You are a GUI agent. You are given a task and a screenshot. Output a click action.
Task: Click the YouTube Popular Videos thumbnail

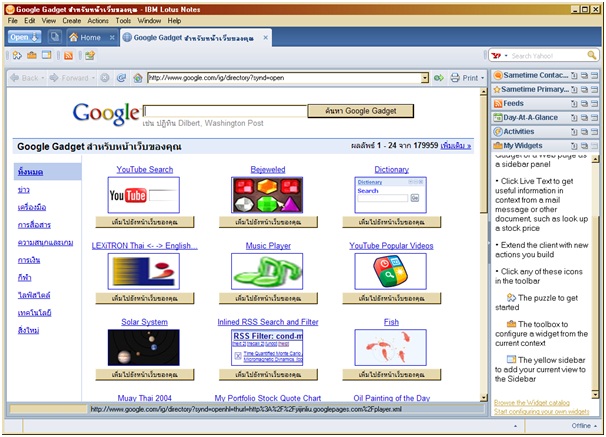click(x=390, y=271)
